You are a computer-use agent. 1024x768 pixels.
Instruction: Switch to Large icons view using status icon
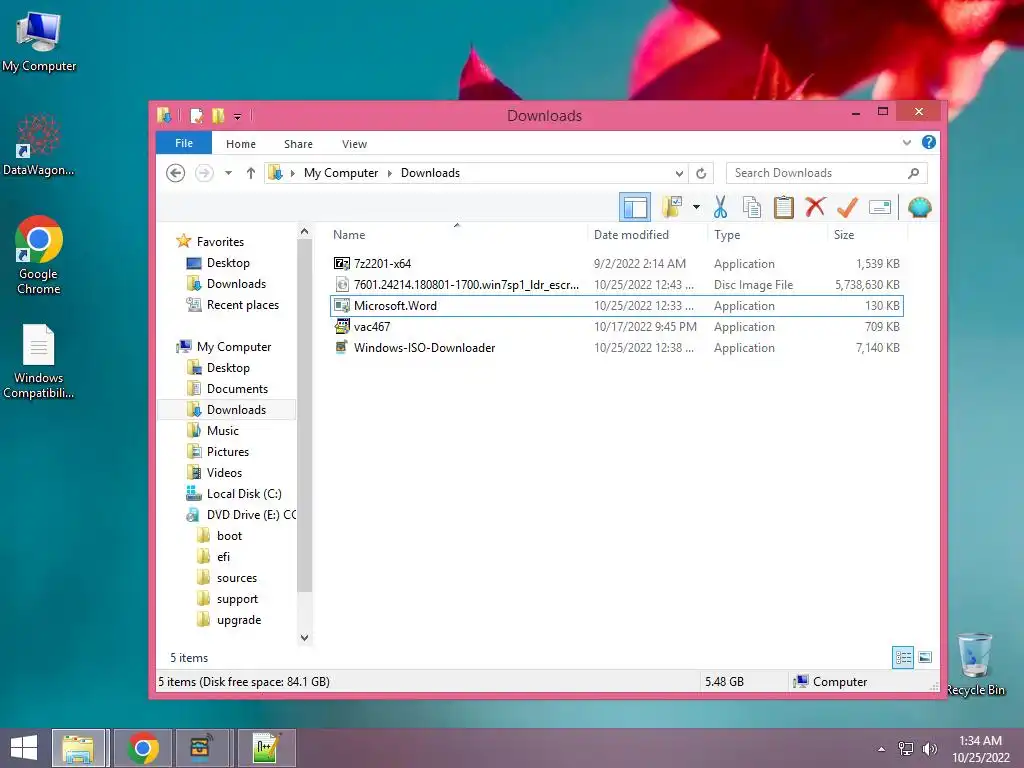click(x=925, y=658)
